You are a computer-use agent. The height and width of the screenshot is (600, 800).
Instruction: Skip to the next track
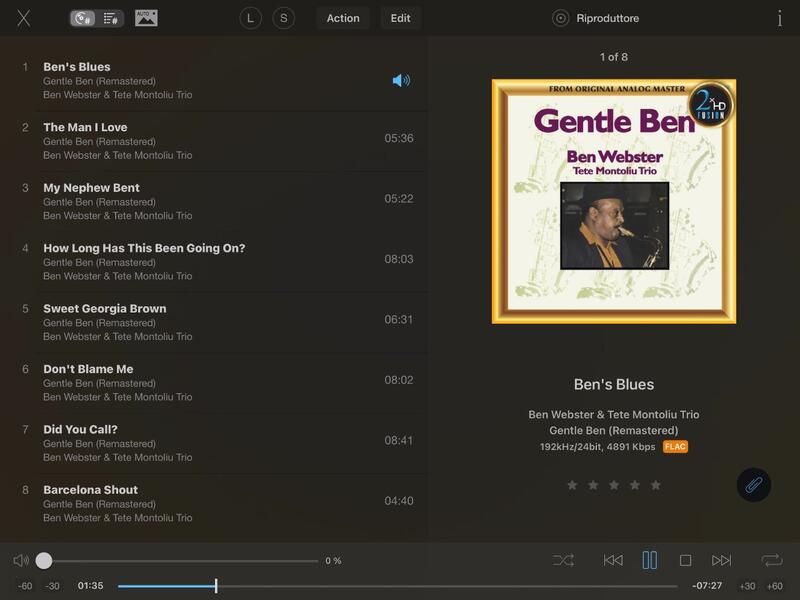[721, 561]
